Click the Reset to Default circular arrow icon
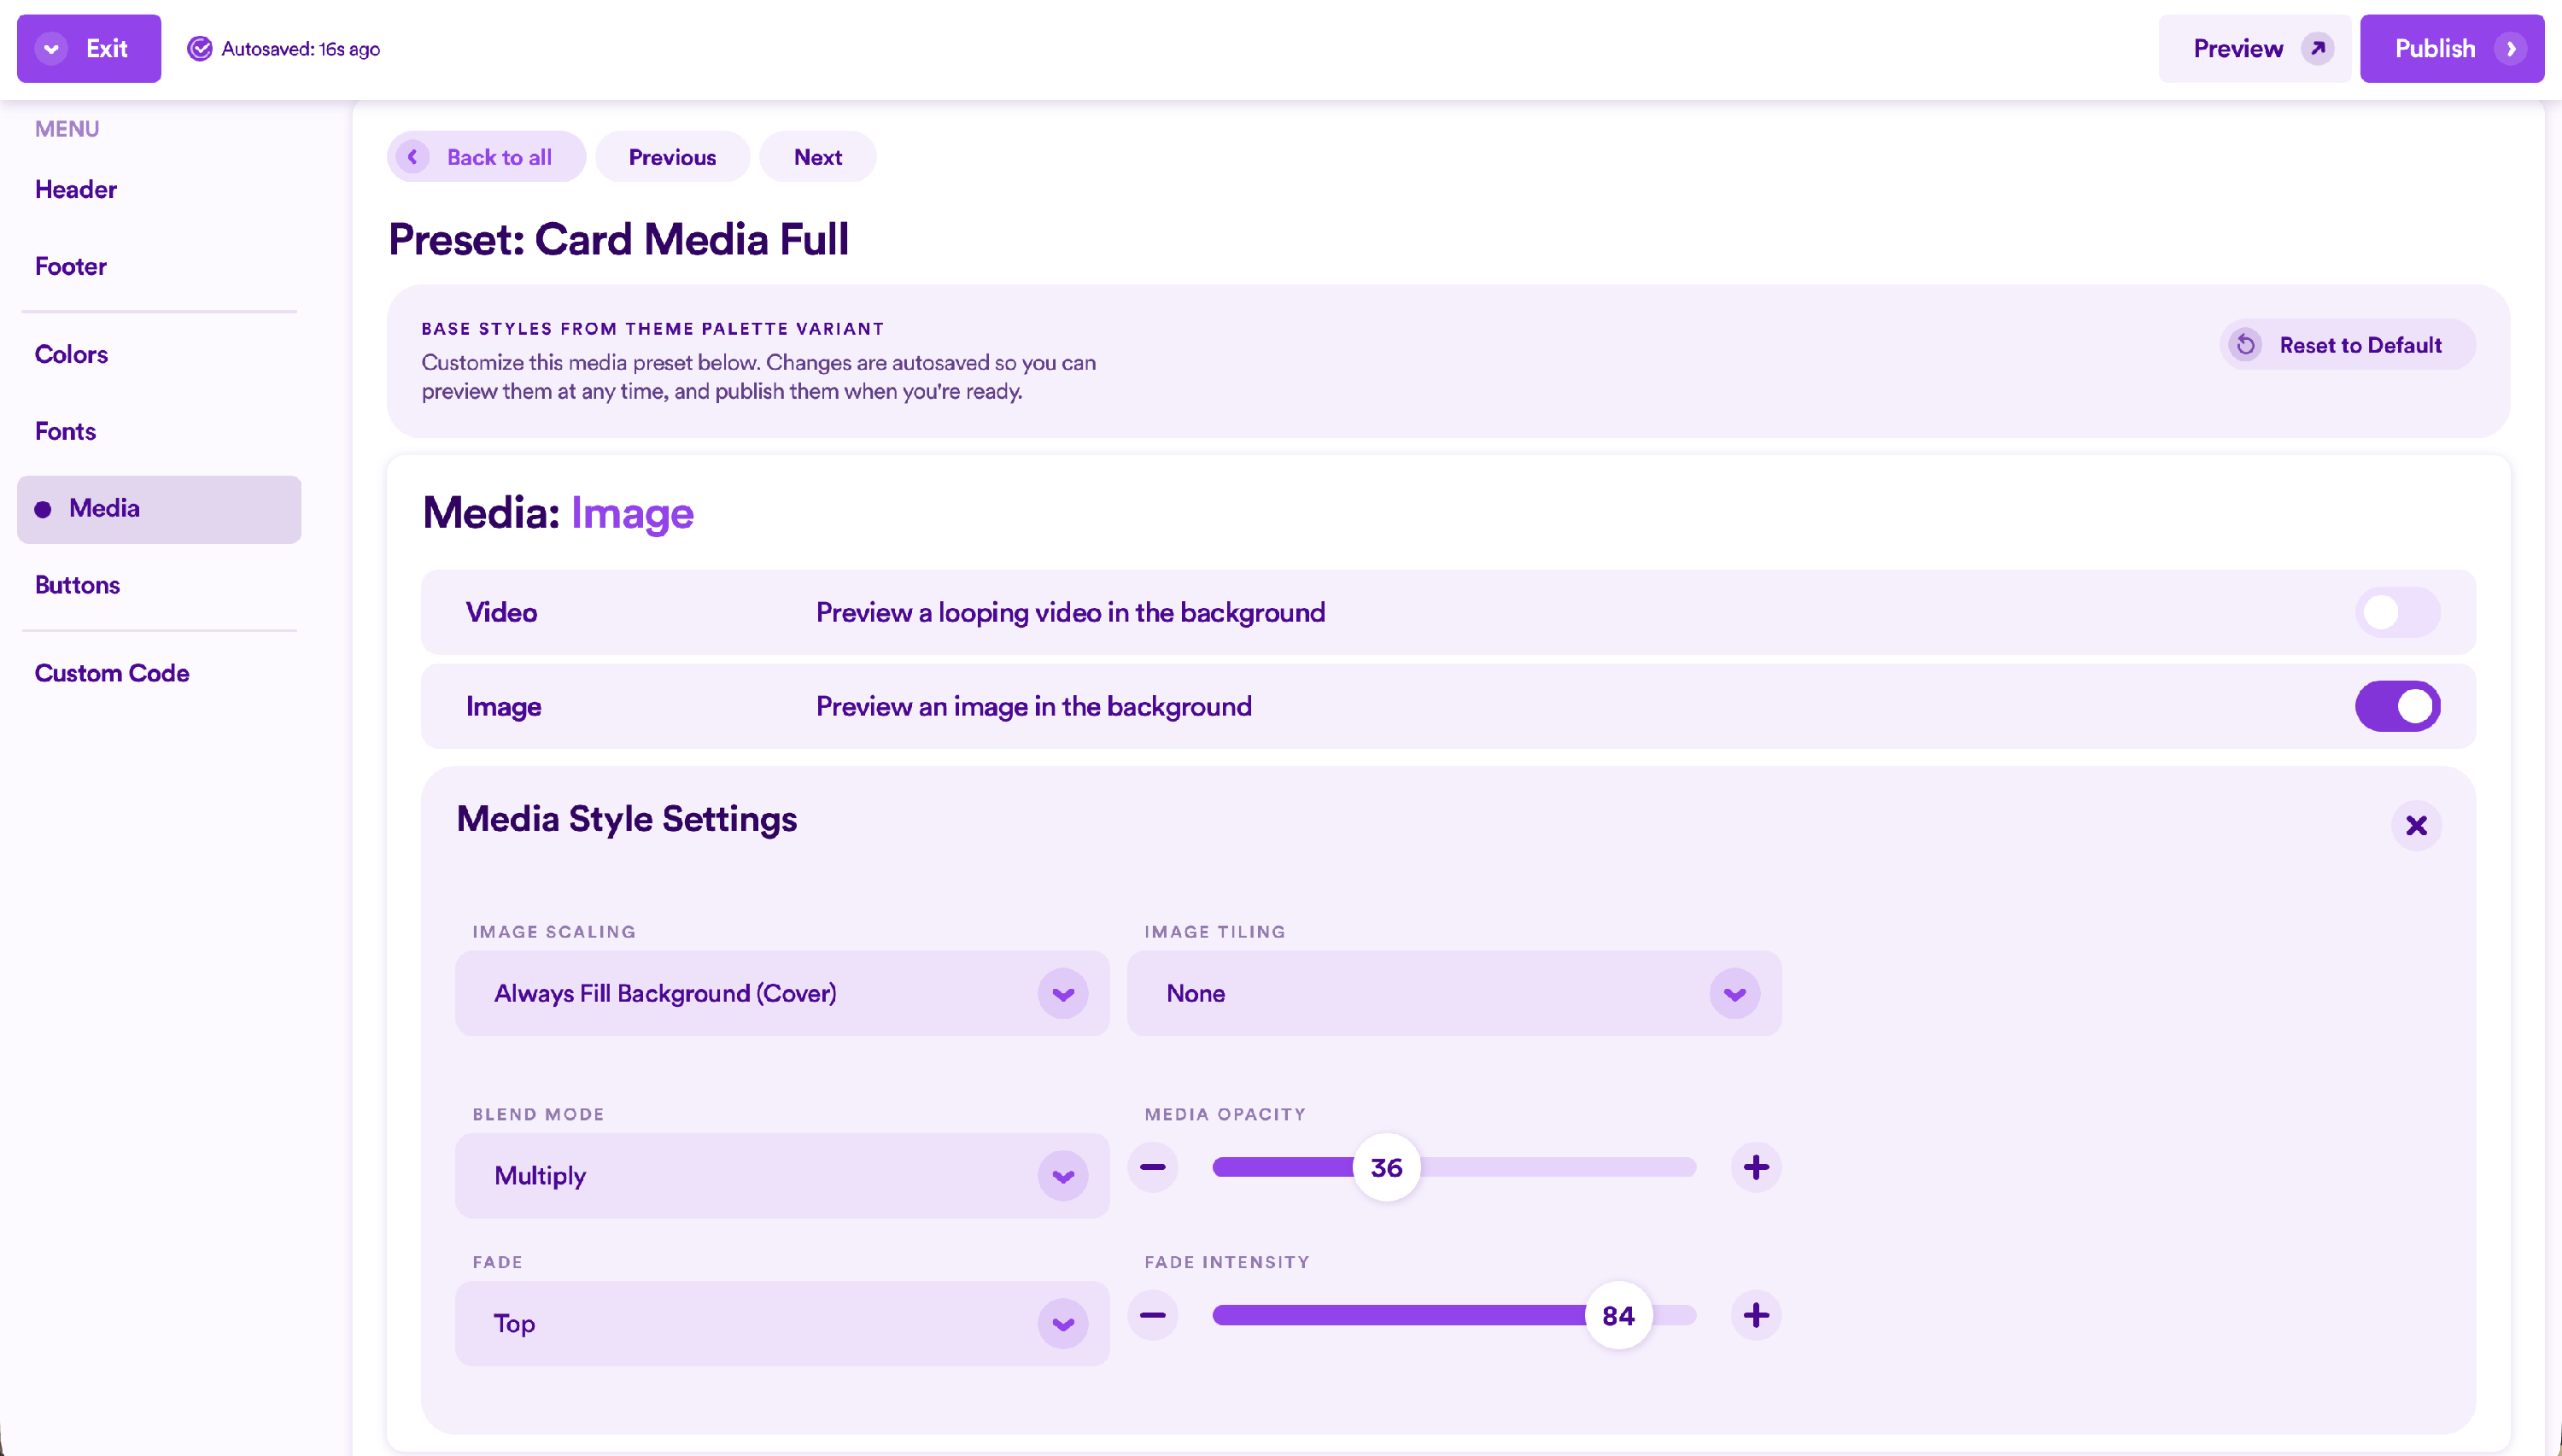Screen dimensions: 2562x1456 tap(2246, 345)
